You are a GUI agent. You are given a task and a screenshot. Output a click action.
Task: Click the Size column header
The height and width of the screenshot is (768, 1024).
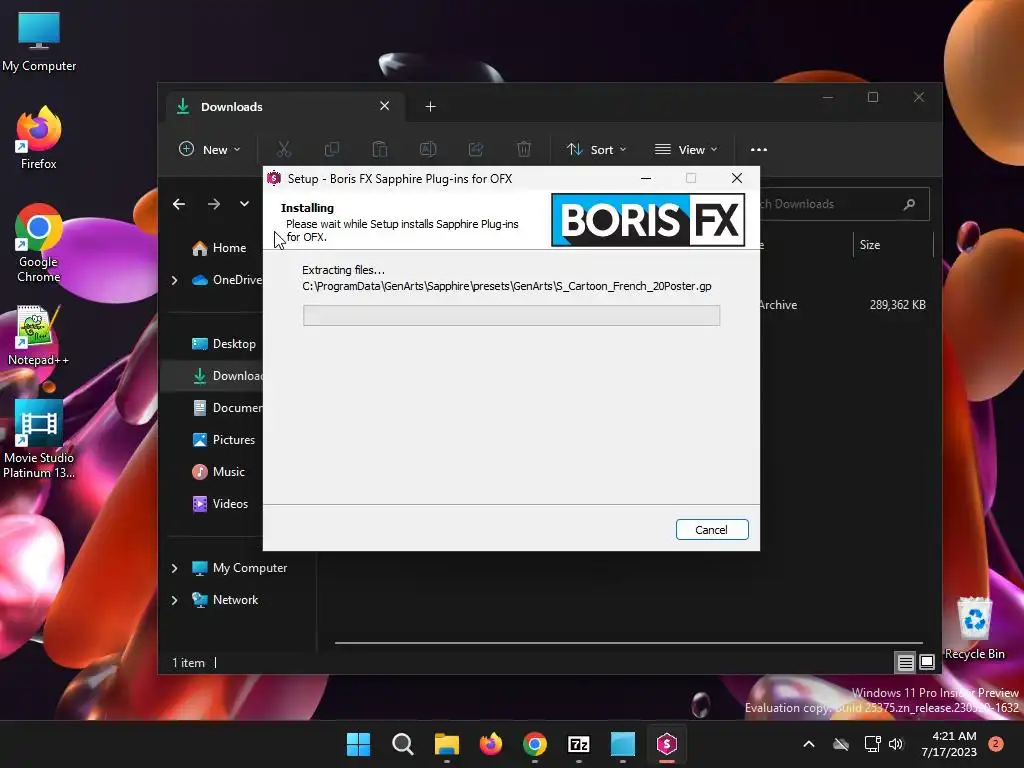(x=870, y=245)
